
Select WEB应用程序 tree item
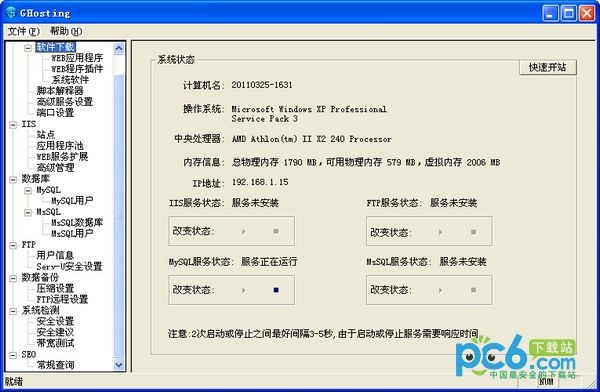coord(77,58)
